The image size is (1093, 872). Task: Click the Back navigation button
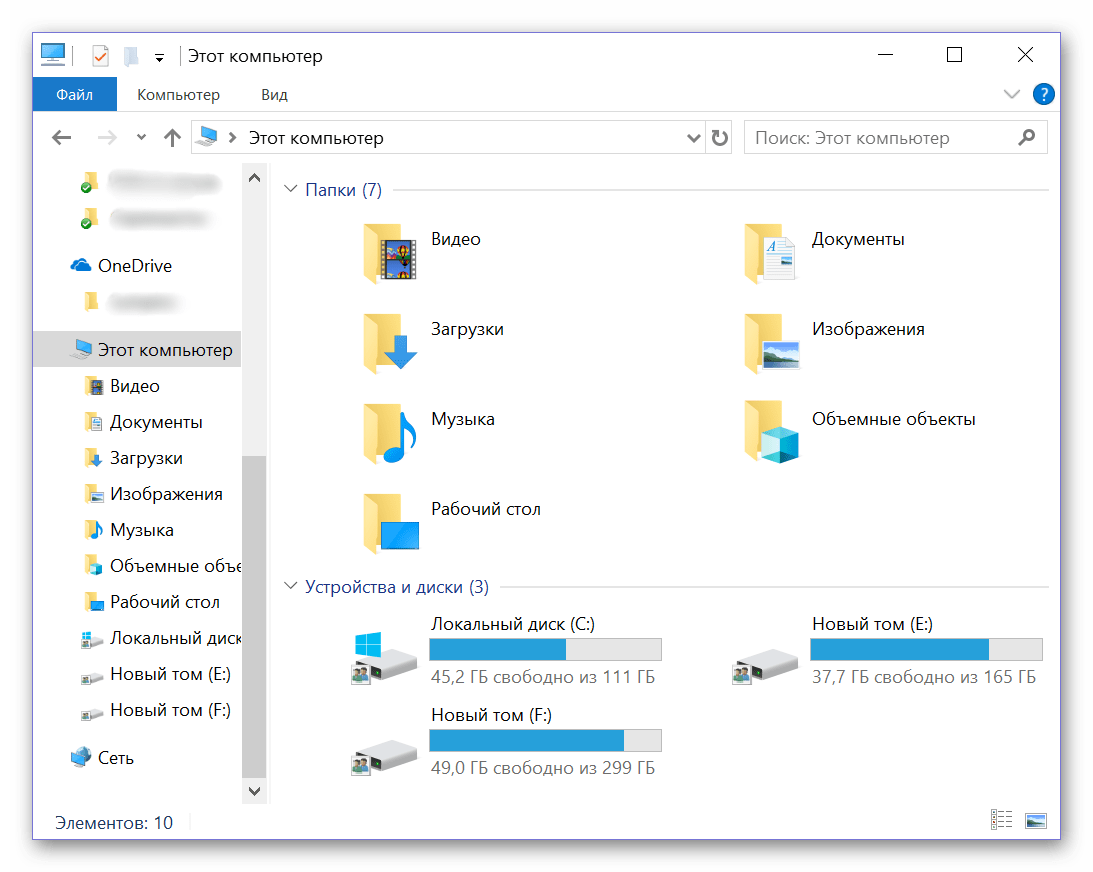pos(62,138)
